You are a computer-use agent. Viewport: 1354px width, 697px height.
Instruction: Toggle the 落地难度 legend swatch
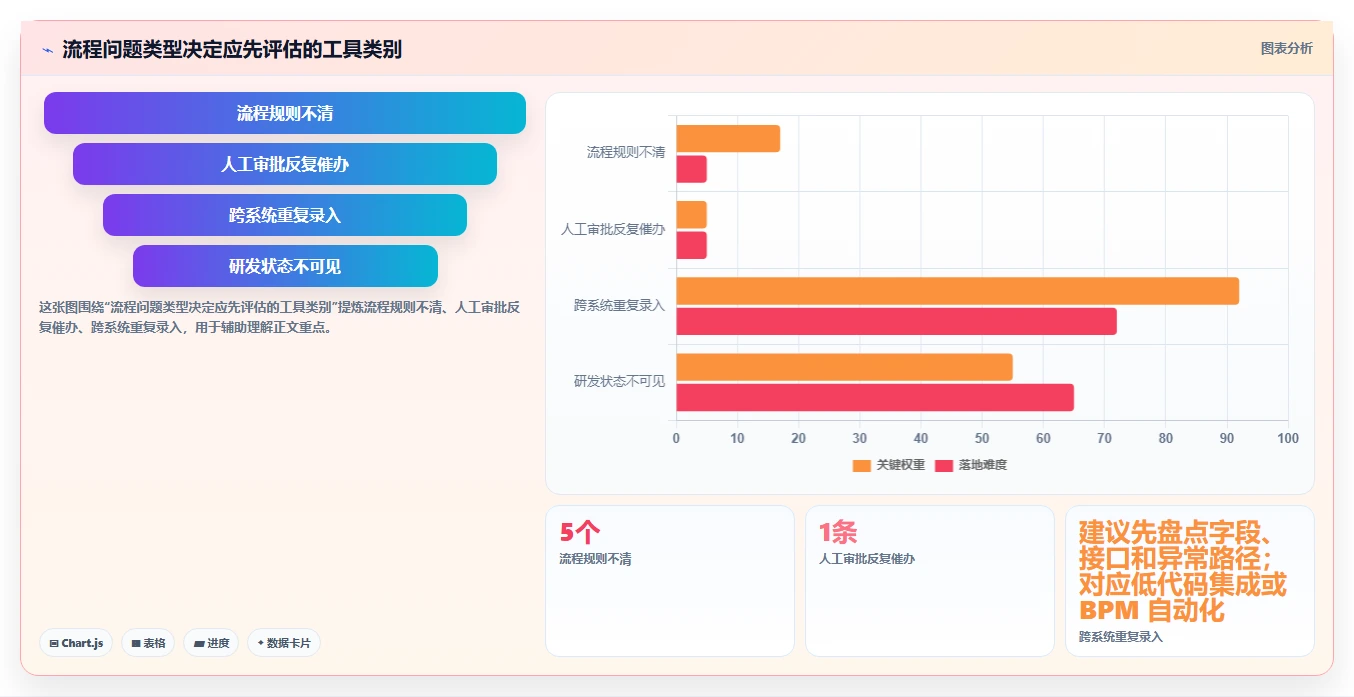point(944,465)
